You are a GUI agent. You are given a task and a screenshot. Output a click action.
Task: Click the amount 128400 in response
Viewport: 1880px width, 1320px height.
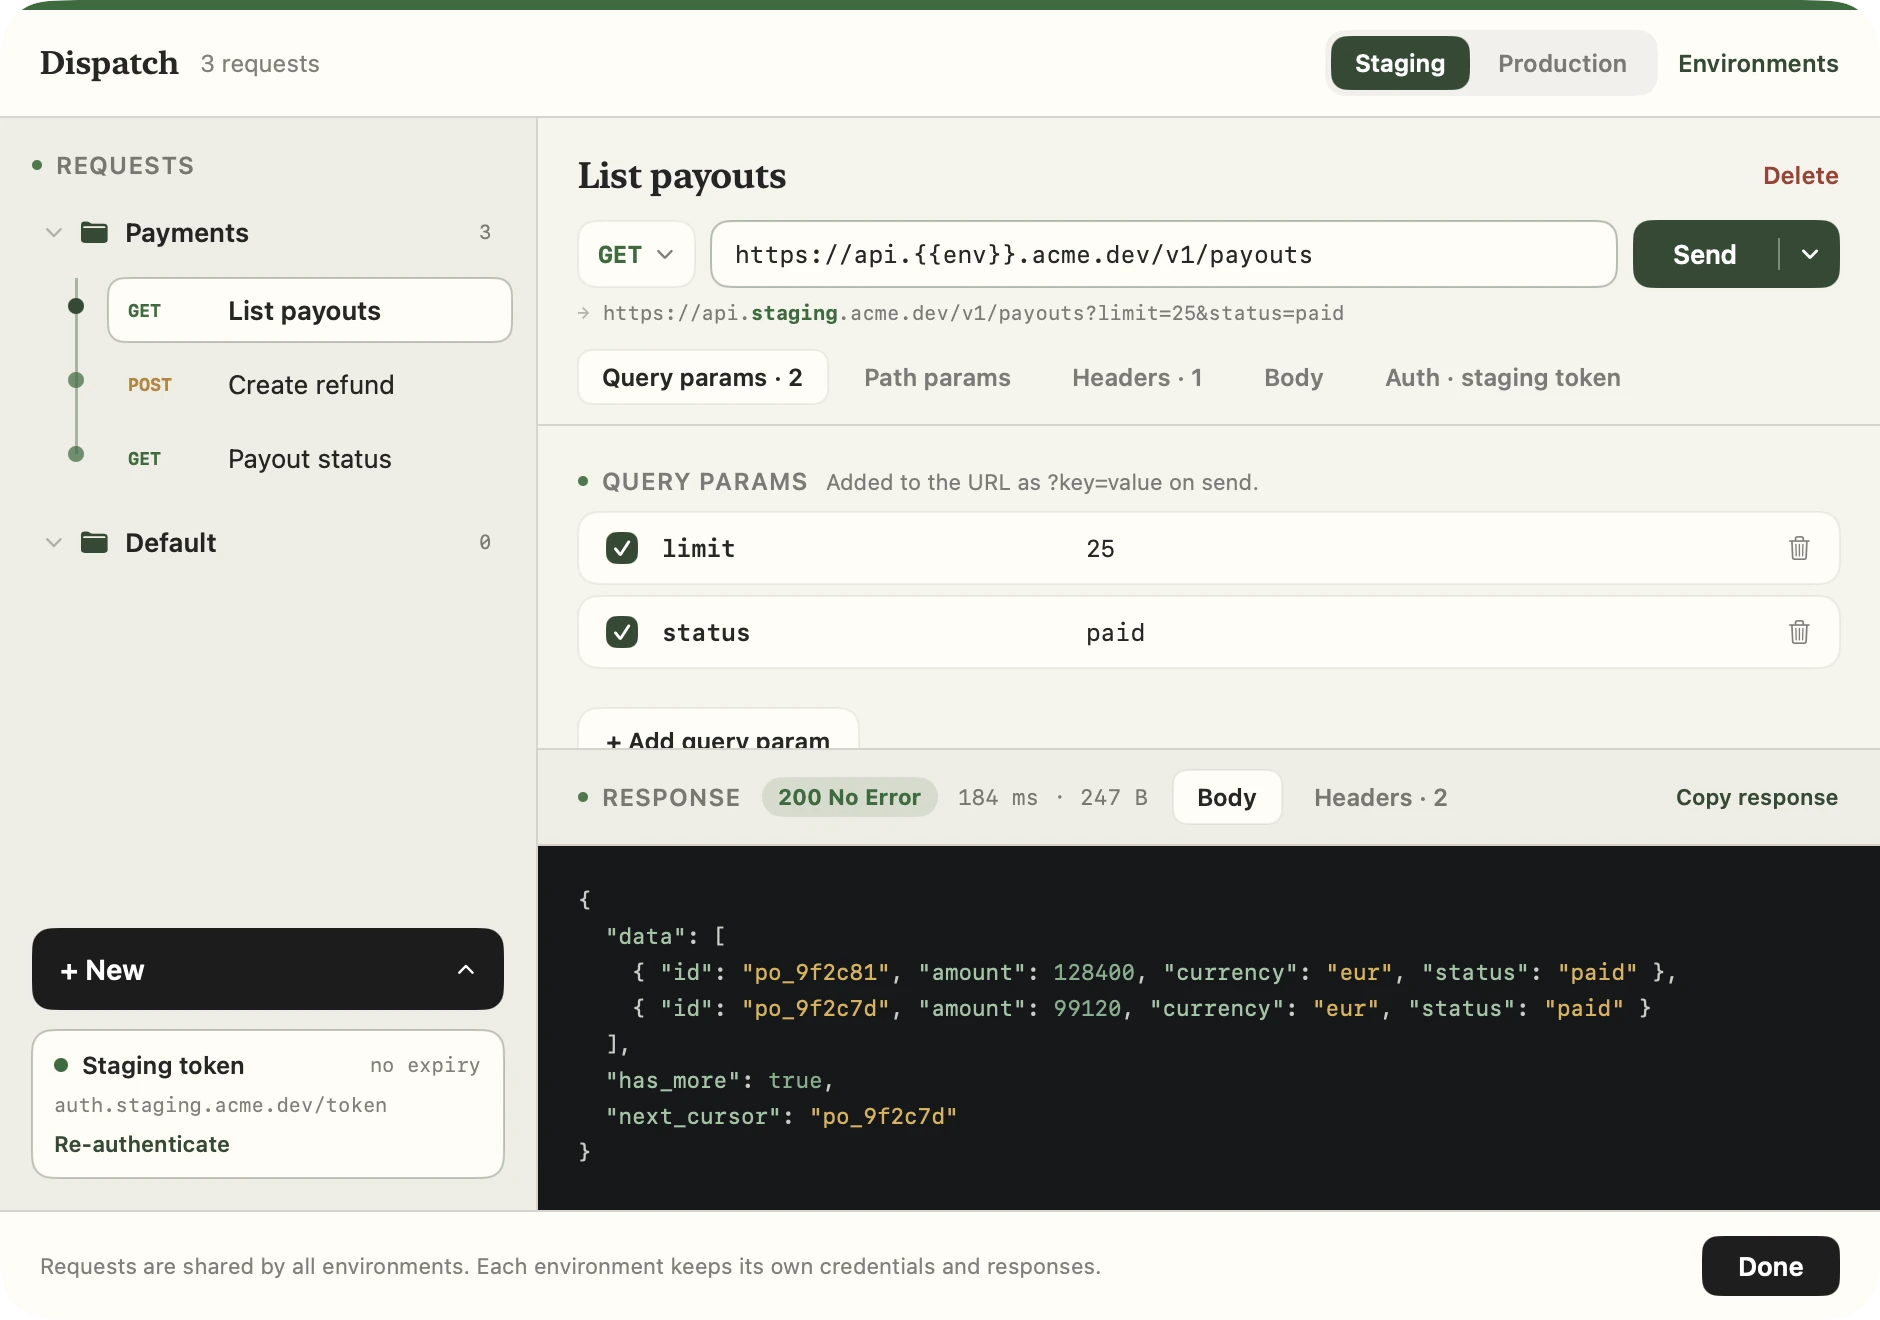click(1094, 972)
